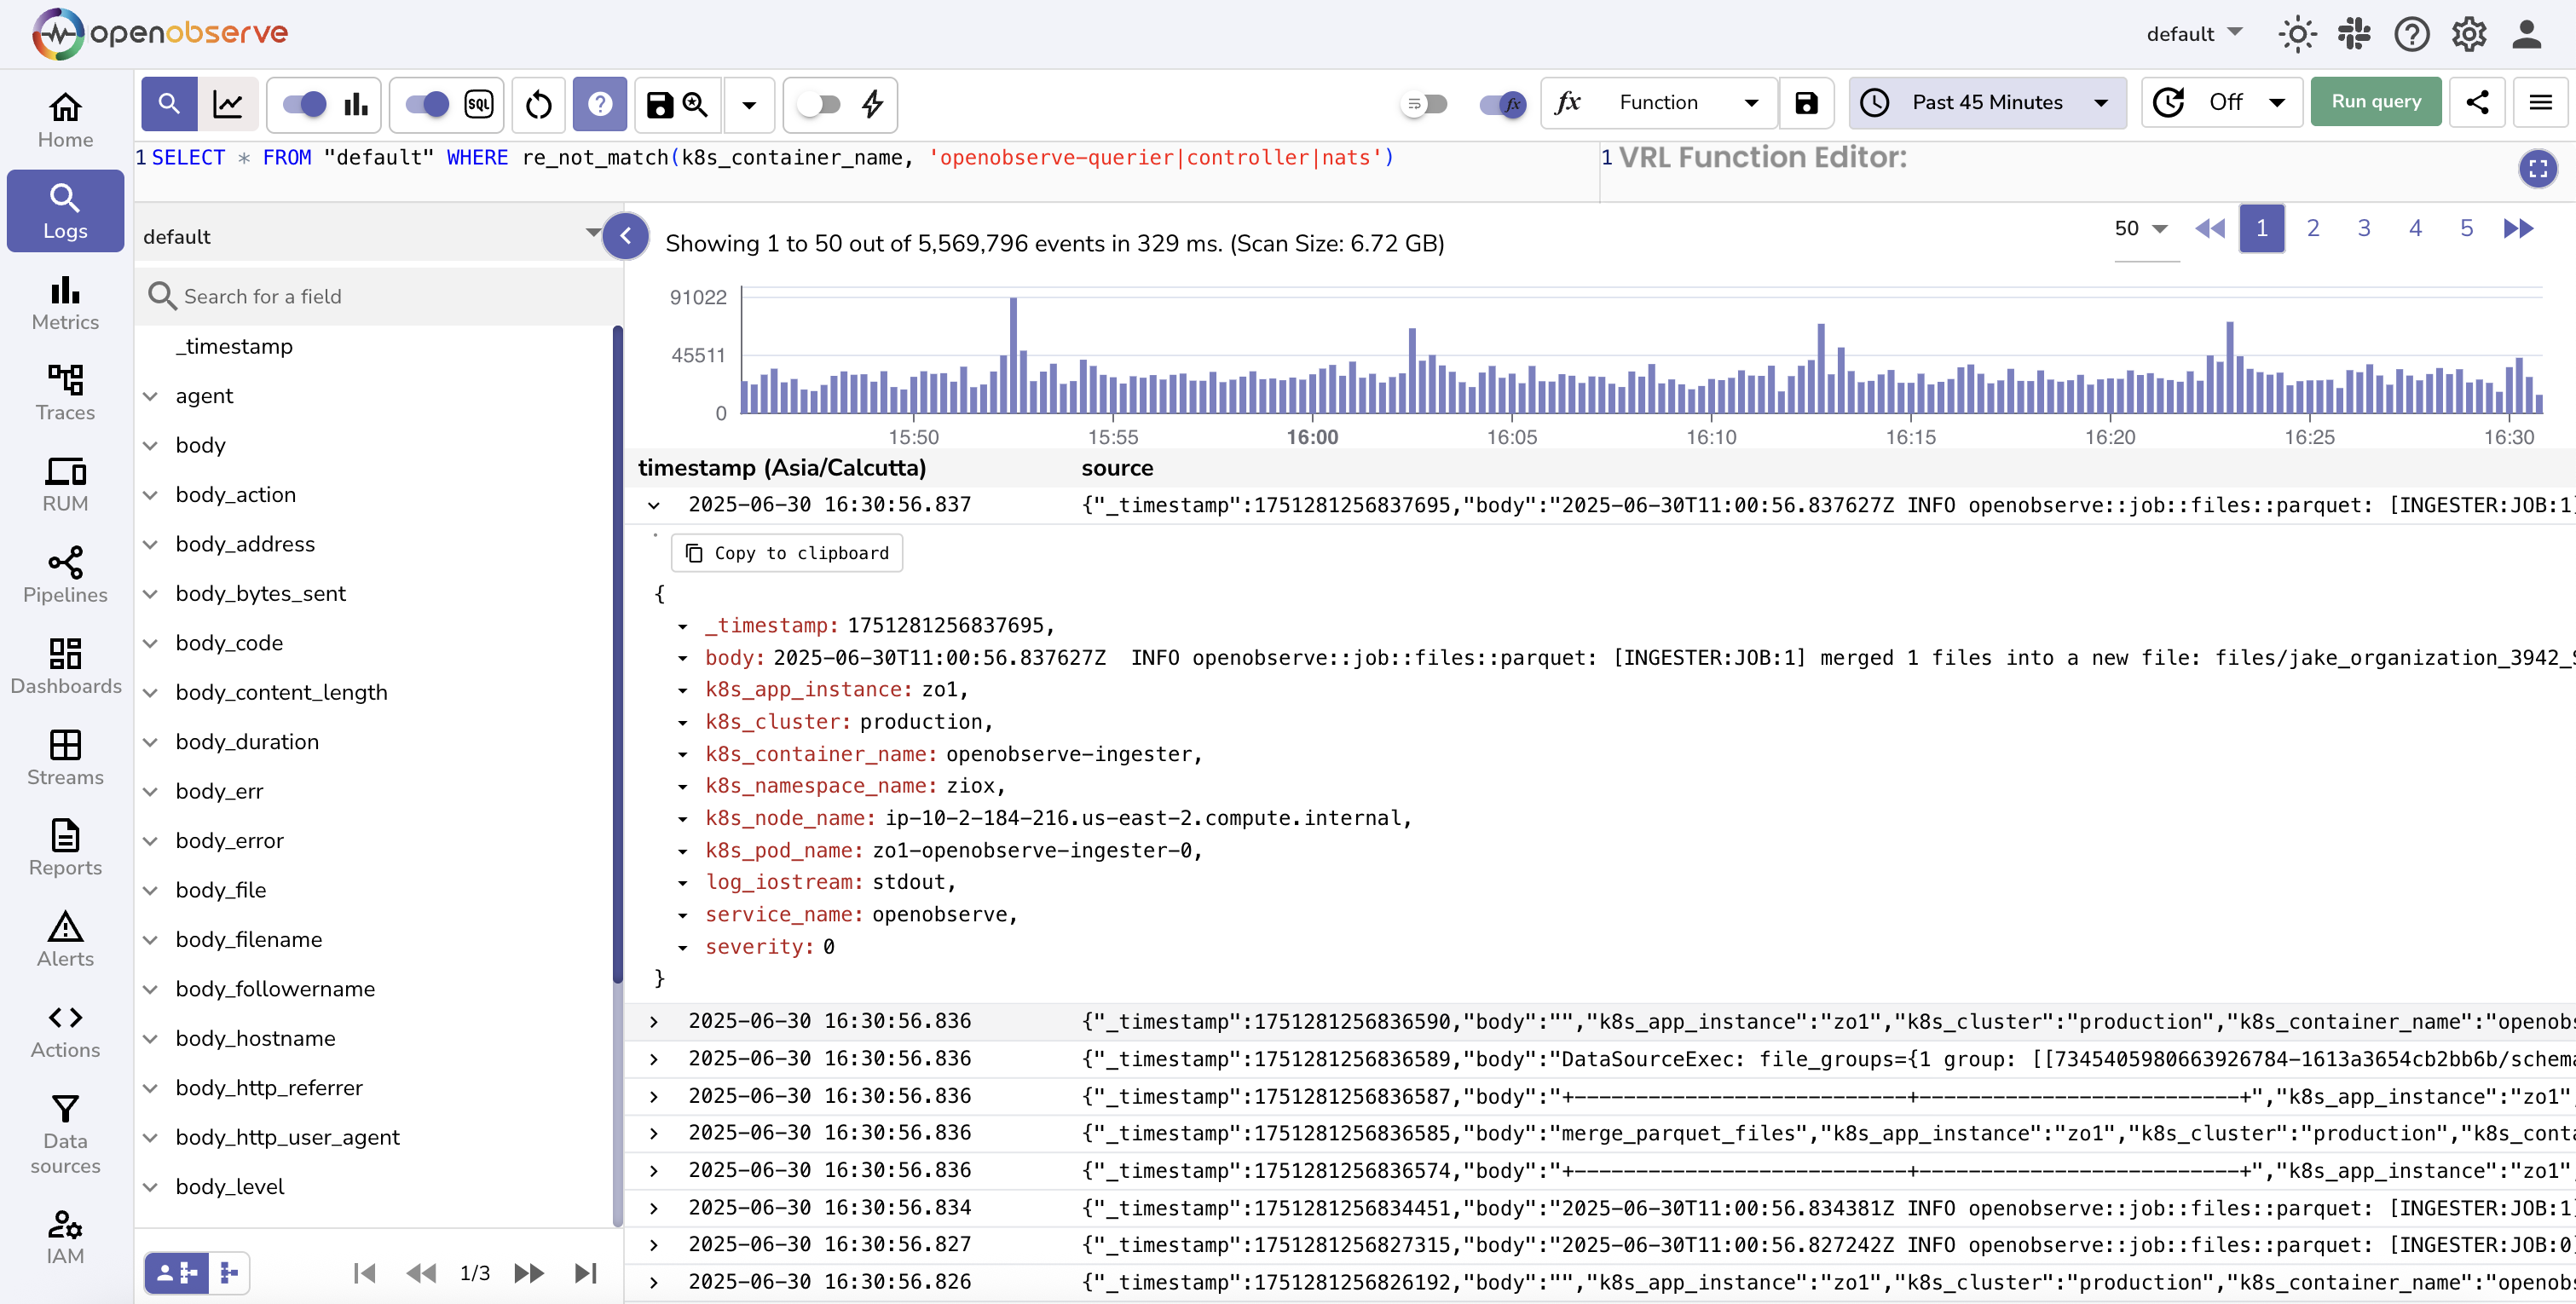Click the refresh/reset query icon
2576x1304 pixels.
point(538,104)
